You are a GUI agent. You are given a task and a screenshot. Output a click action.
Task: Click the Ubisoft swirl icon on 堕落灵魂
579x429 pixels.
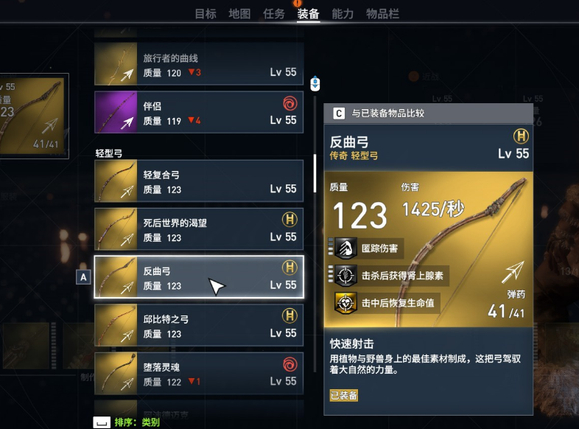(290, 364)
